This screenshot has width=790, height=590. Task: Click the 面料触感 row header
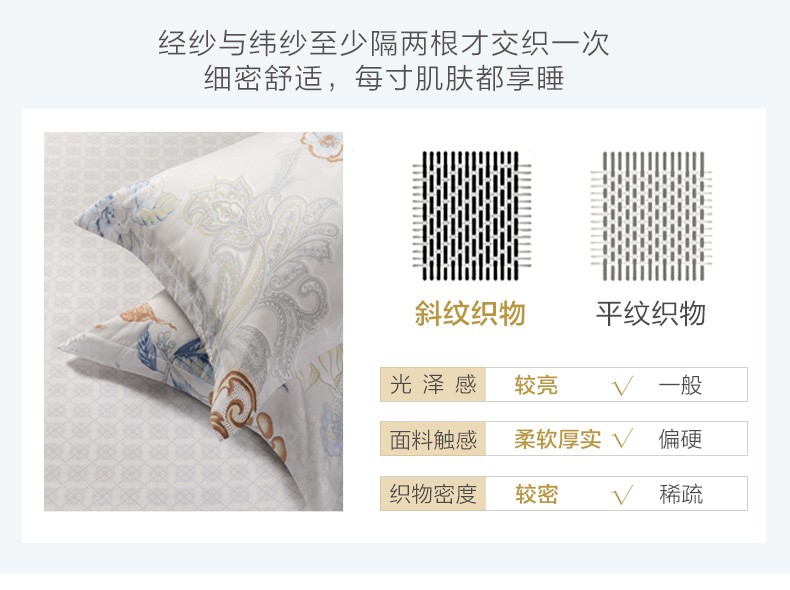(x=433, y=439)
